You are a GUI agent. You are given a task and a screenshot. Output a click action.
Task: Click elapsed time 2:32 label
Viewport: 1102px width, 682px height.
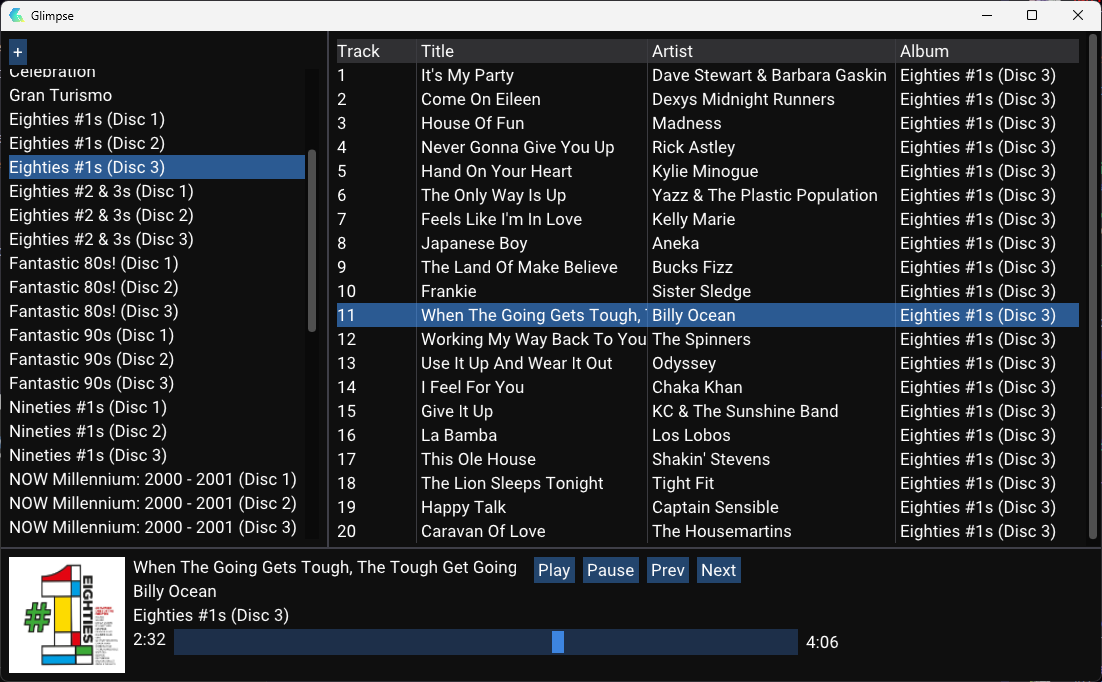click(x=149, y=639)
